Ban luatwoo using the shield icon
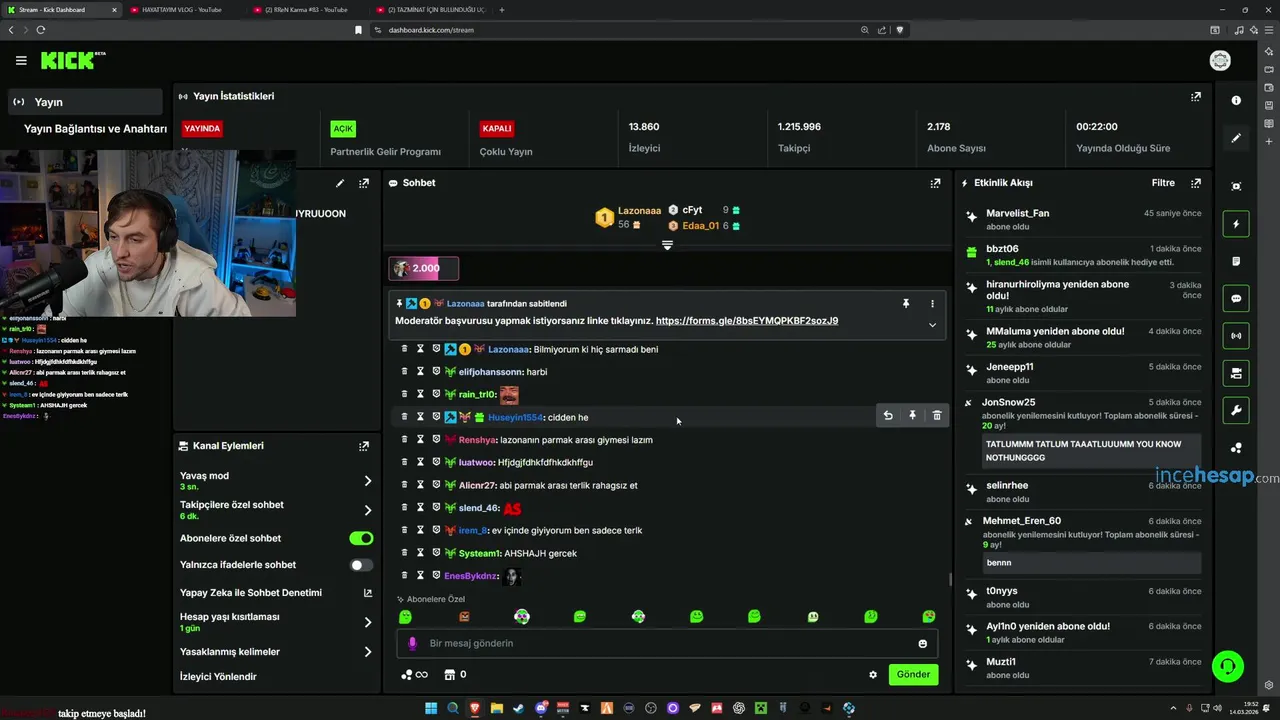The image size is (1280, 720). (436, 463)
